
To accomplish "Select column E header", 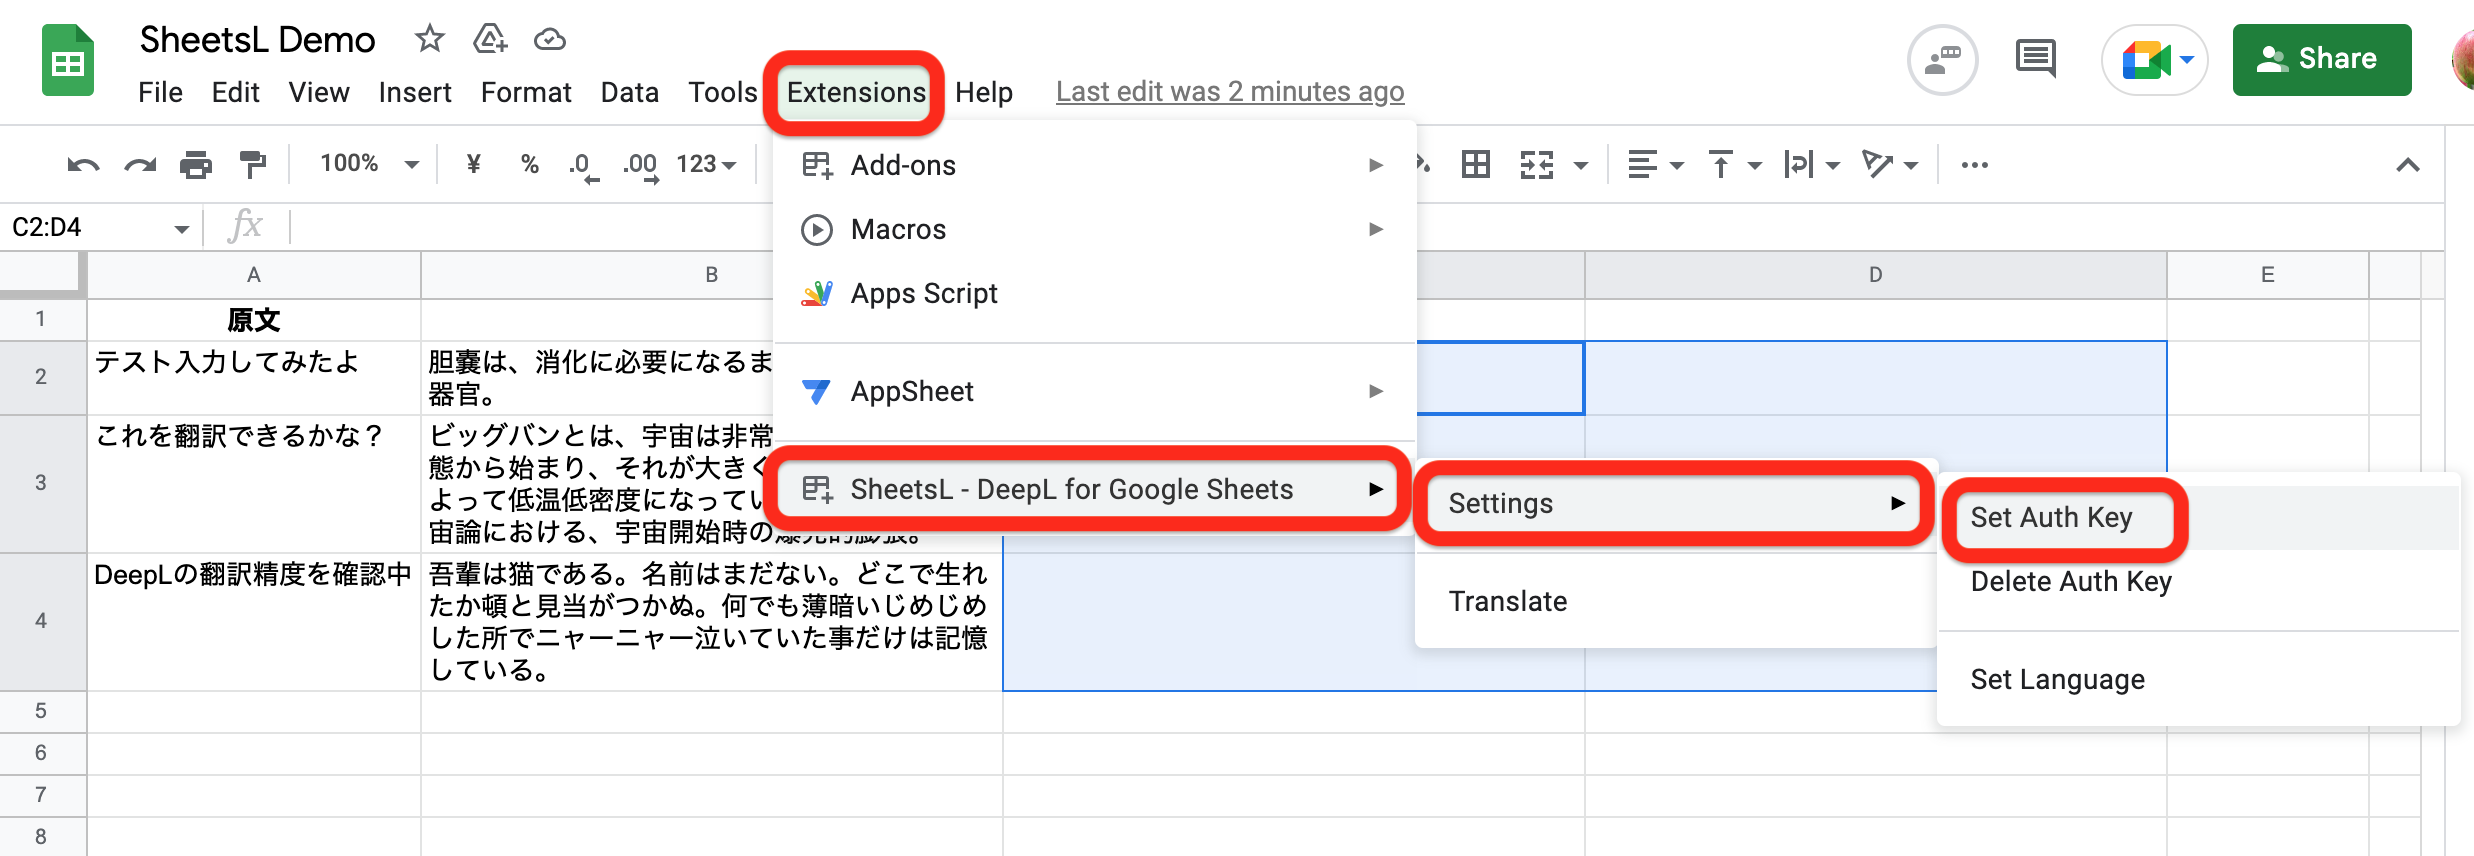I will pos(2268,275).
